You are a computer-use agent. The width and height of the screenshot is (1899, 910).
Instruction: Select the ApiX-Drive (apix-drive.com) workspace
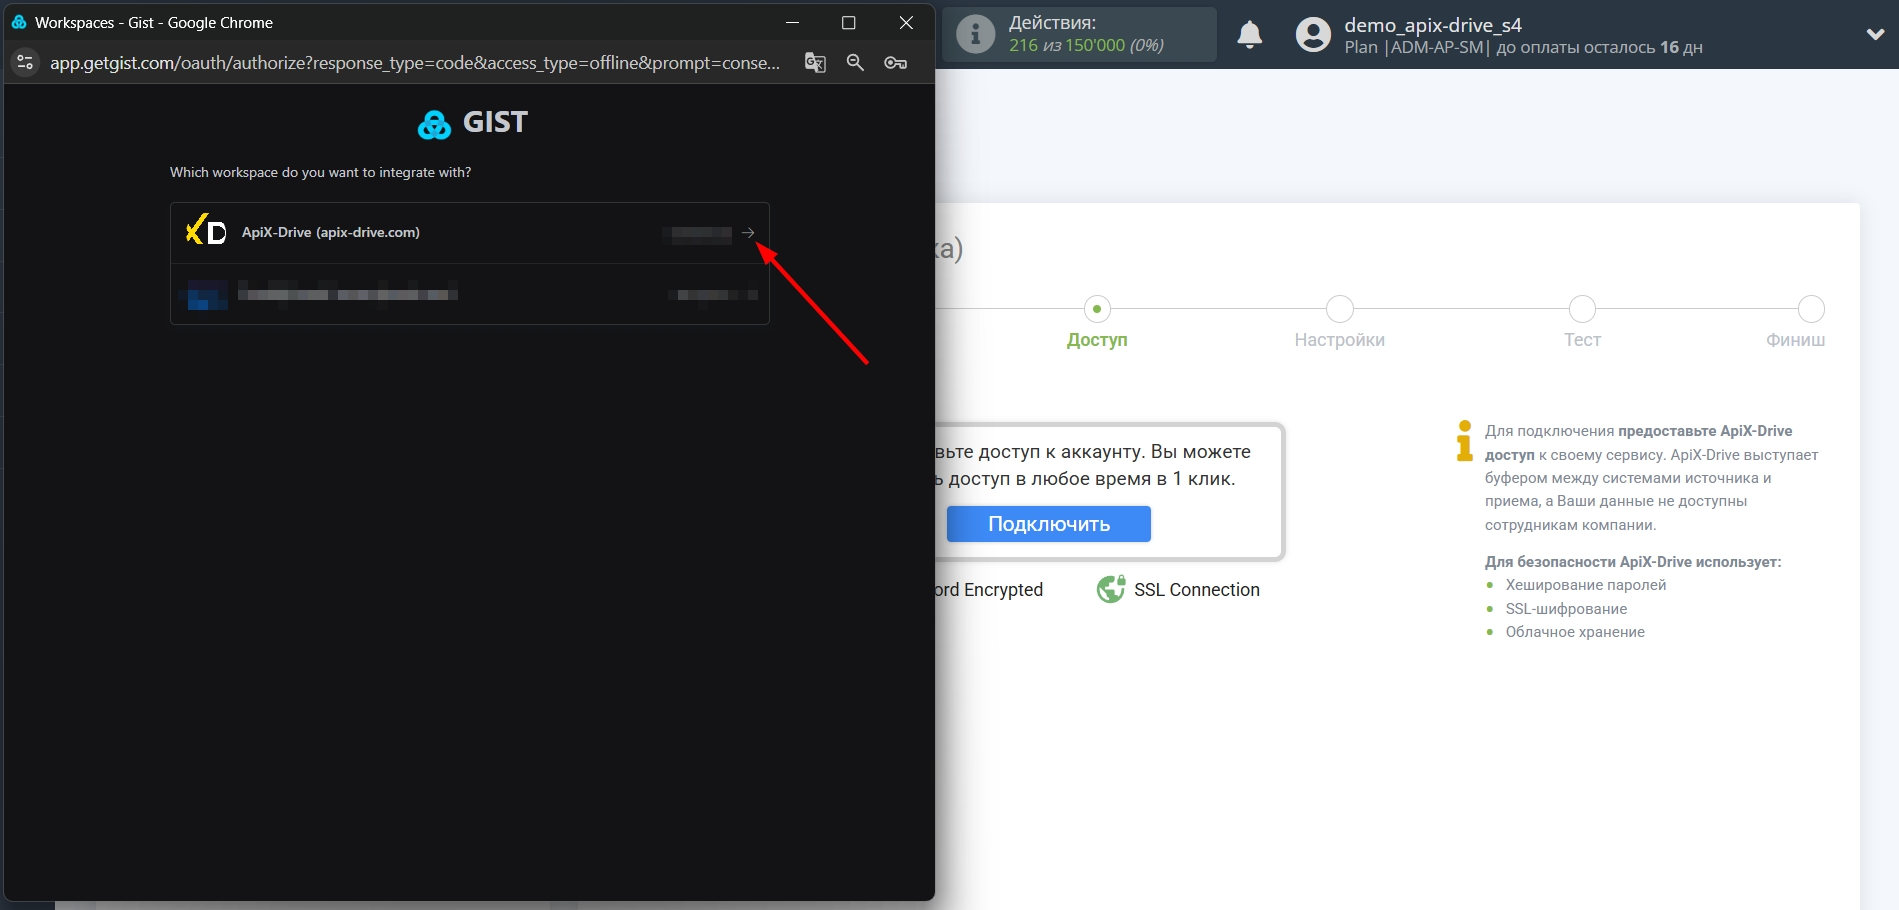[331, 233]
